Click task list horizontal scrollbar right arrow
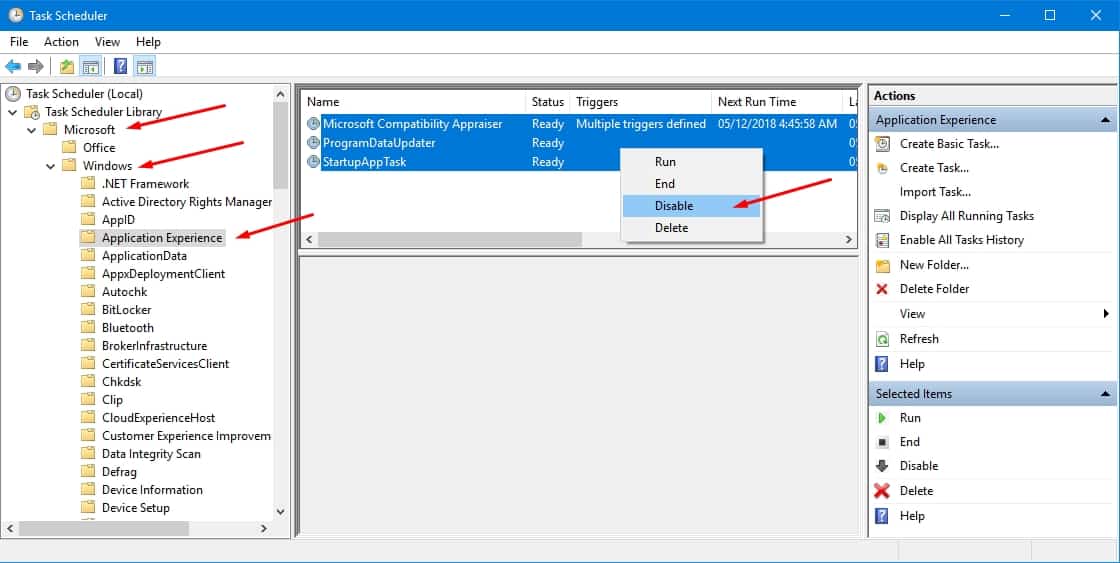This screenshot has width=1120, height=563. [849, 239]
